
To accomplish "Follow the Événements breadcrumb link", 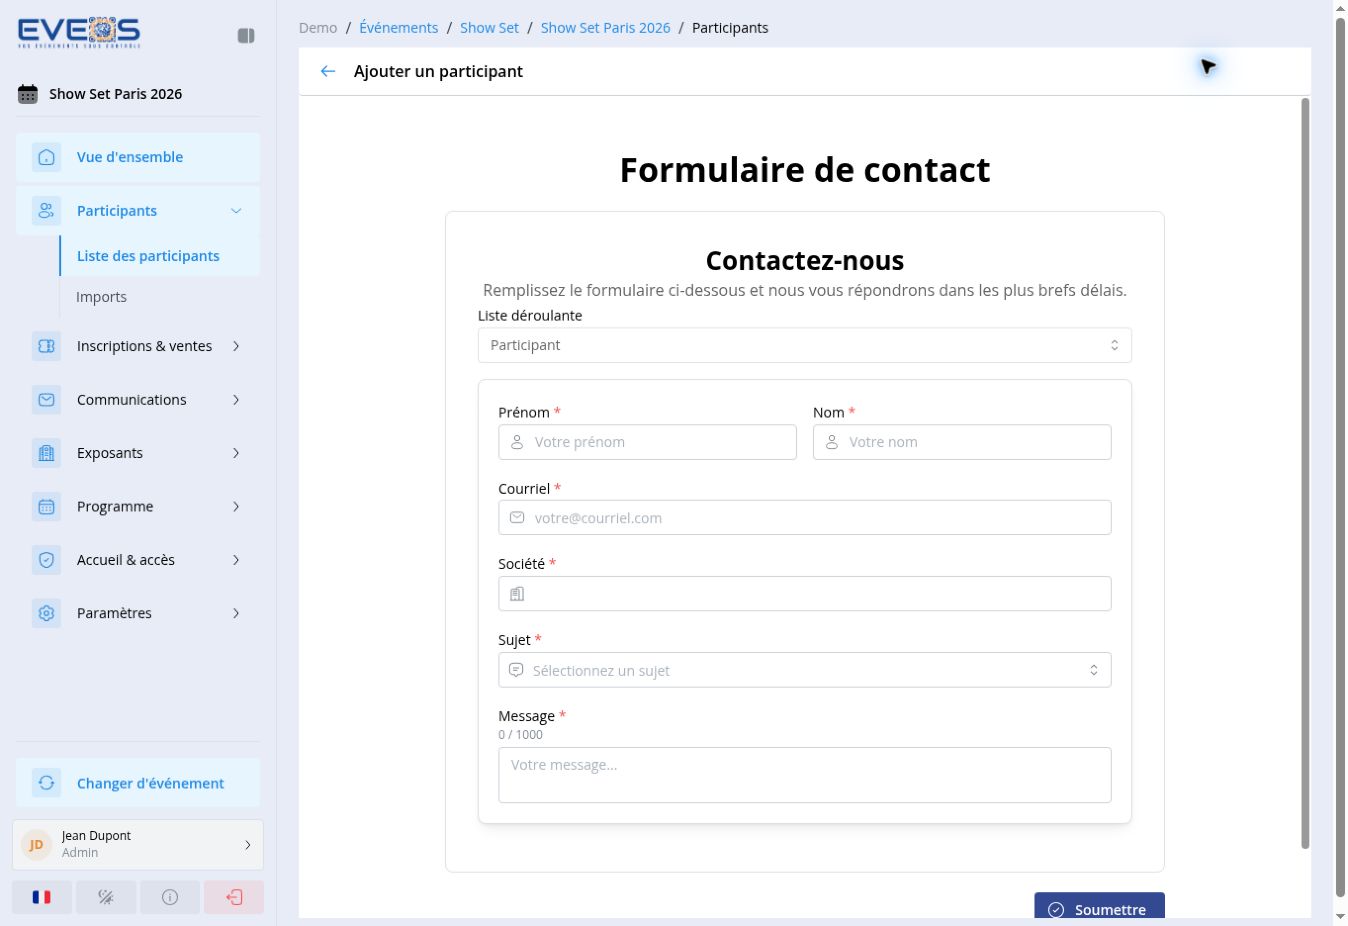I will point(399,28).
